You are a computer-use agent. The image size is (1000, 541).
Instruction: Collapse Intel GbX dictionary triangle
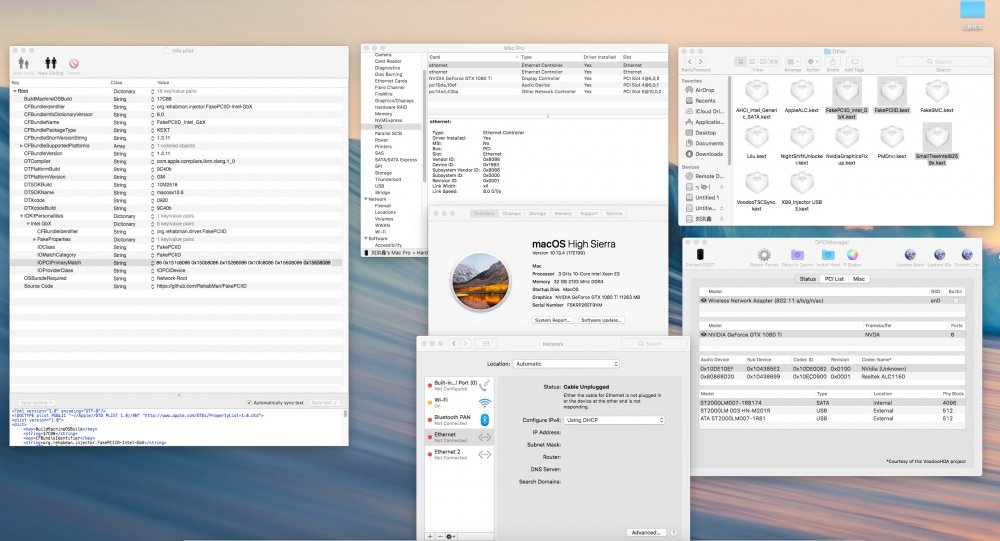pyautogui.click(x=27, y=224)
